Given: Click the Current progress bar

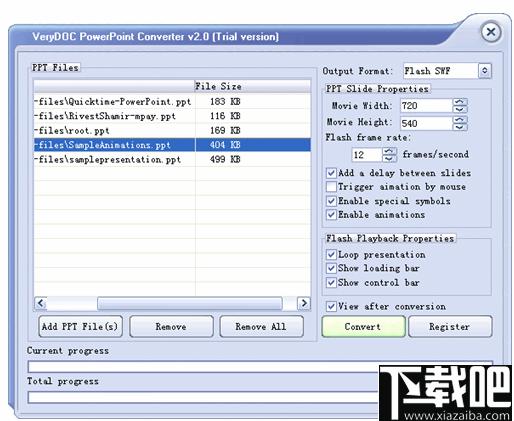Looking at the screenshot, I should click(x=260, y=366).
